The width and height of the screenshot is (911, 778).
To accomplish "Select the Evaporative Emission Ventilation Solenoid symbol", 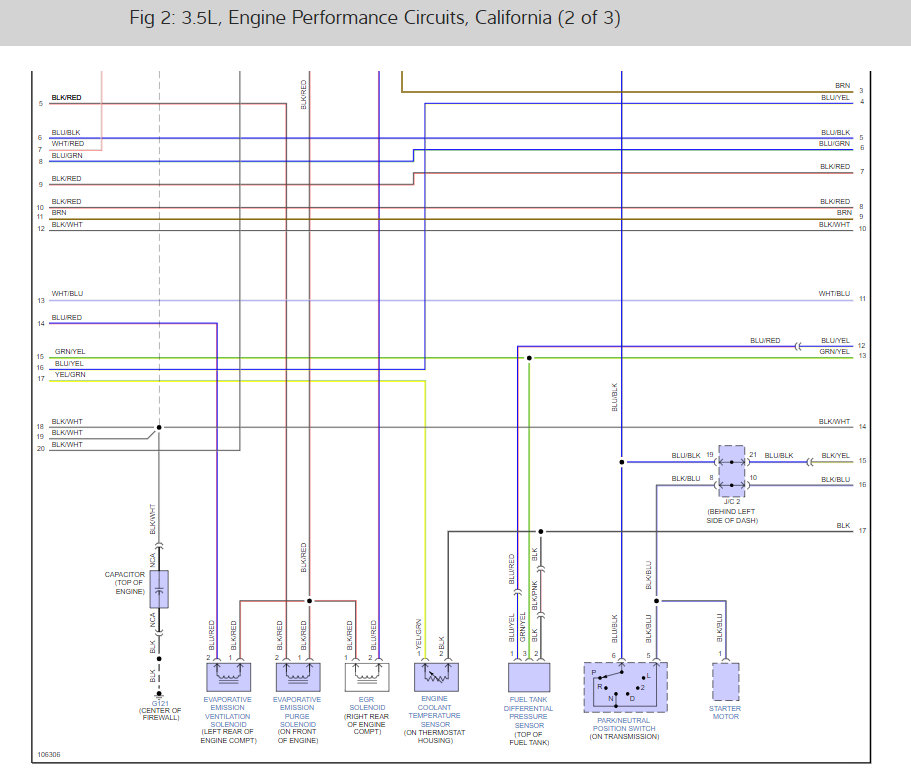I will pos(228,677).
